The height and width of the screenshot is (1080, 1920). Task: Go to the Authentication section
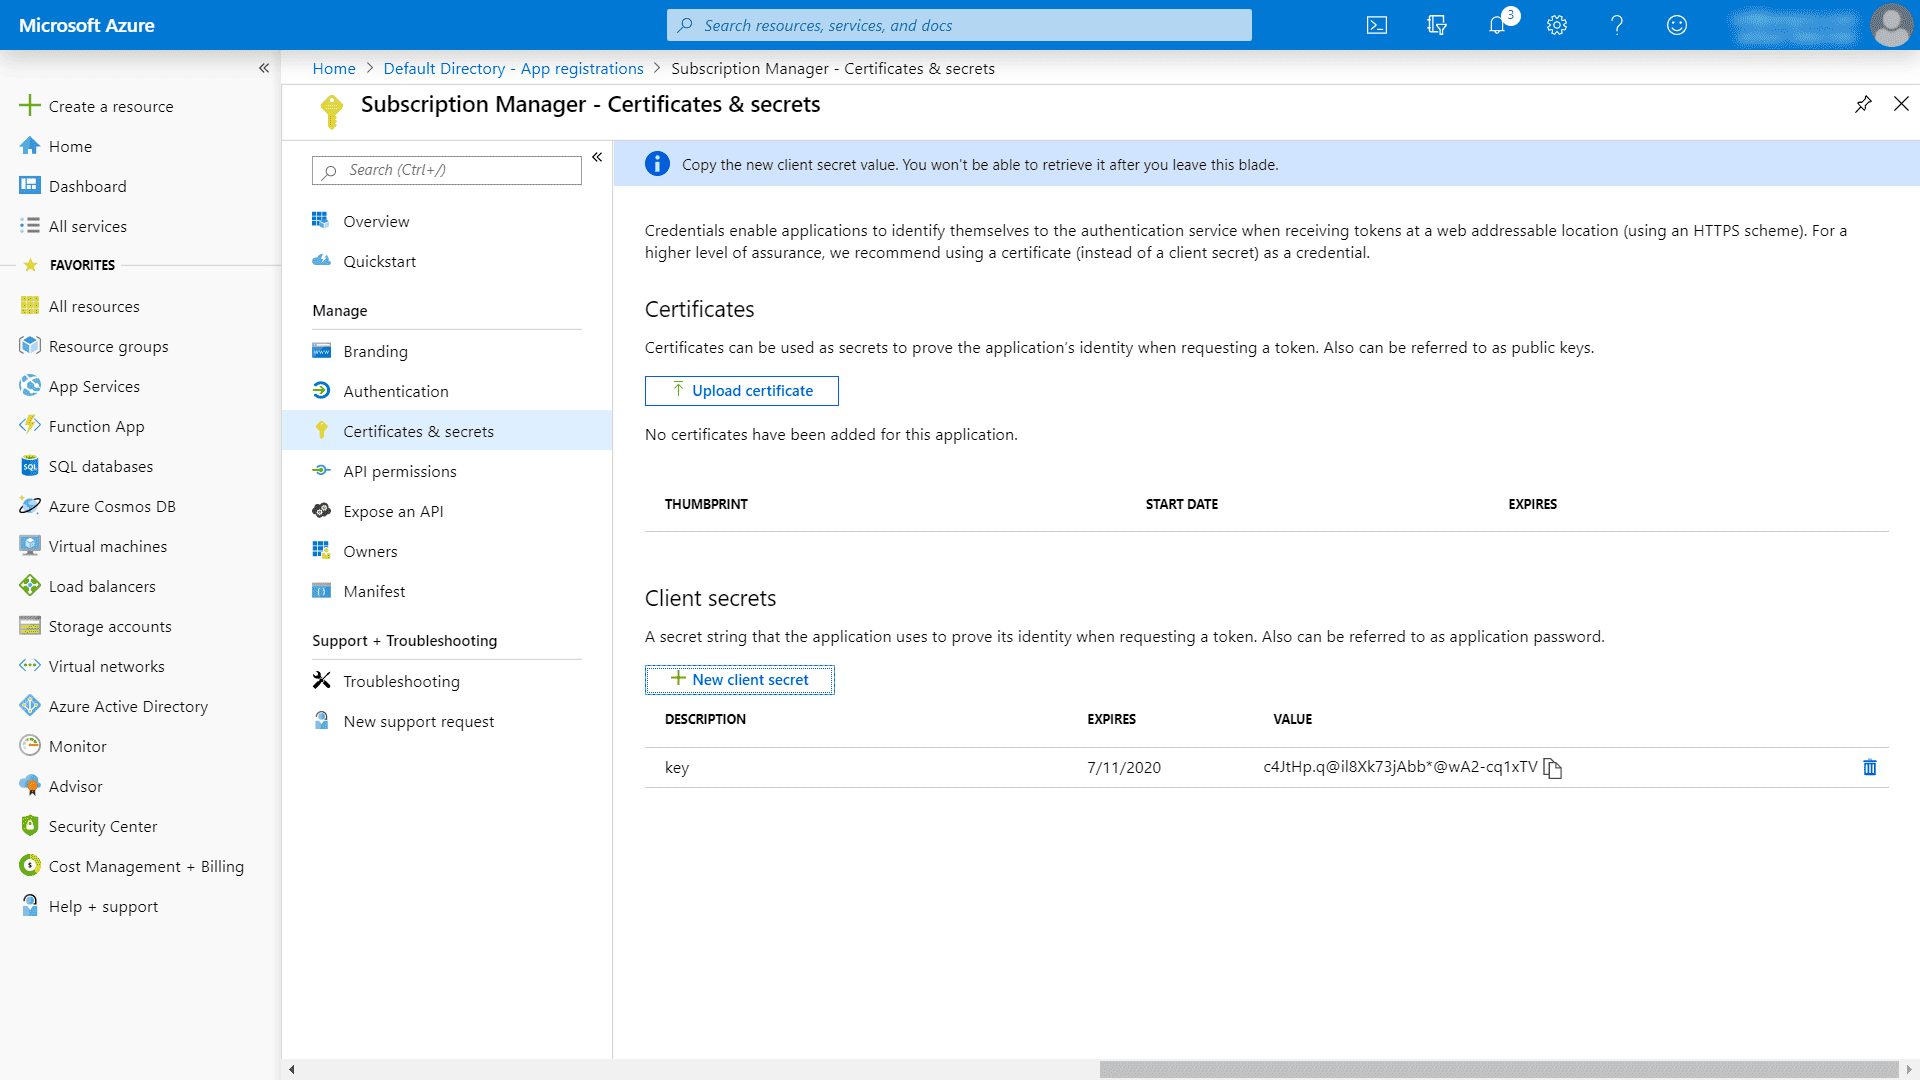click(395, 391)
